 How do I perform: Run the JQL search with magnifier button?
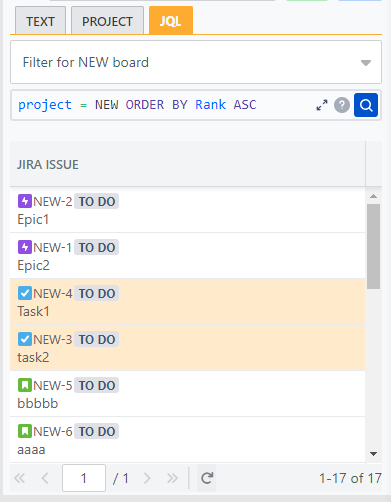pyautogui.click(x=366, y=105)
